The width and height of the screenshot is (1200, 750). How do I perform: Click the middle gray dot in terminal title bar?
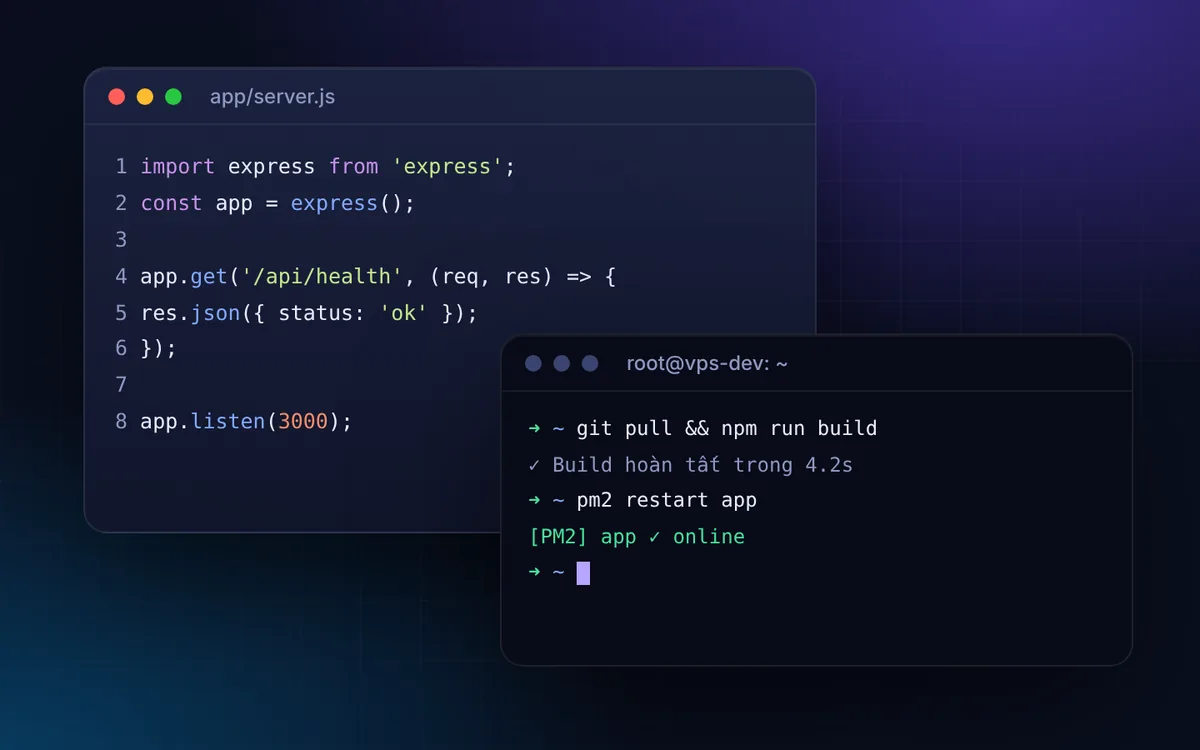point(561,363)
